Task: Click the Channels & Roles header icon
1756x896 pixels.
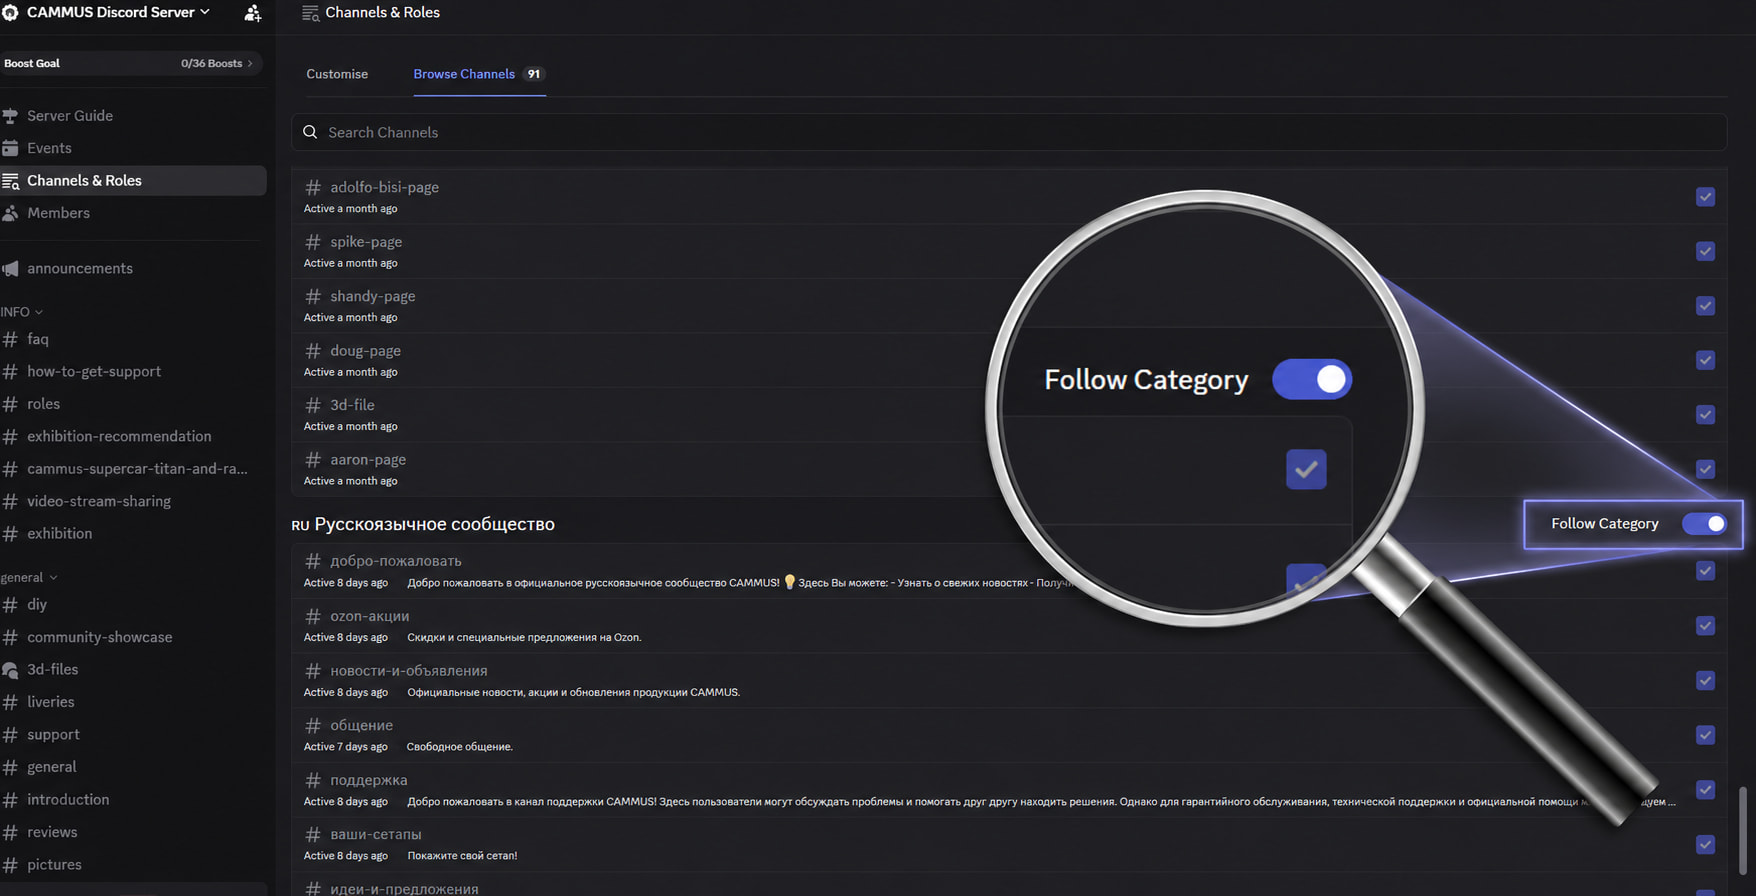Action: pyautogui.click(x=311, y=13)
